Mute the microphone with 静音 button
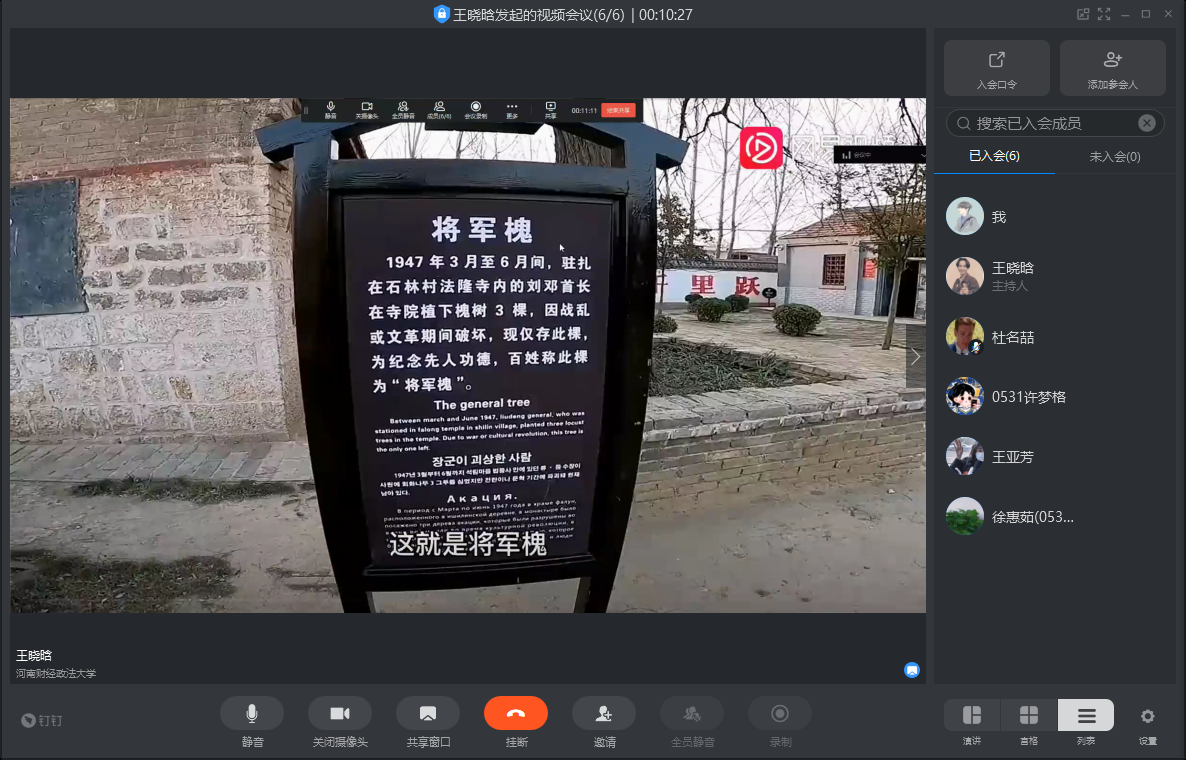 (x=252, y=714)
